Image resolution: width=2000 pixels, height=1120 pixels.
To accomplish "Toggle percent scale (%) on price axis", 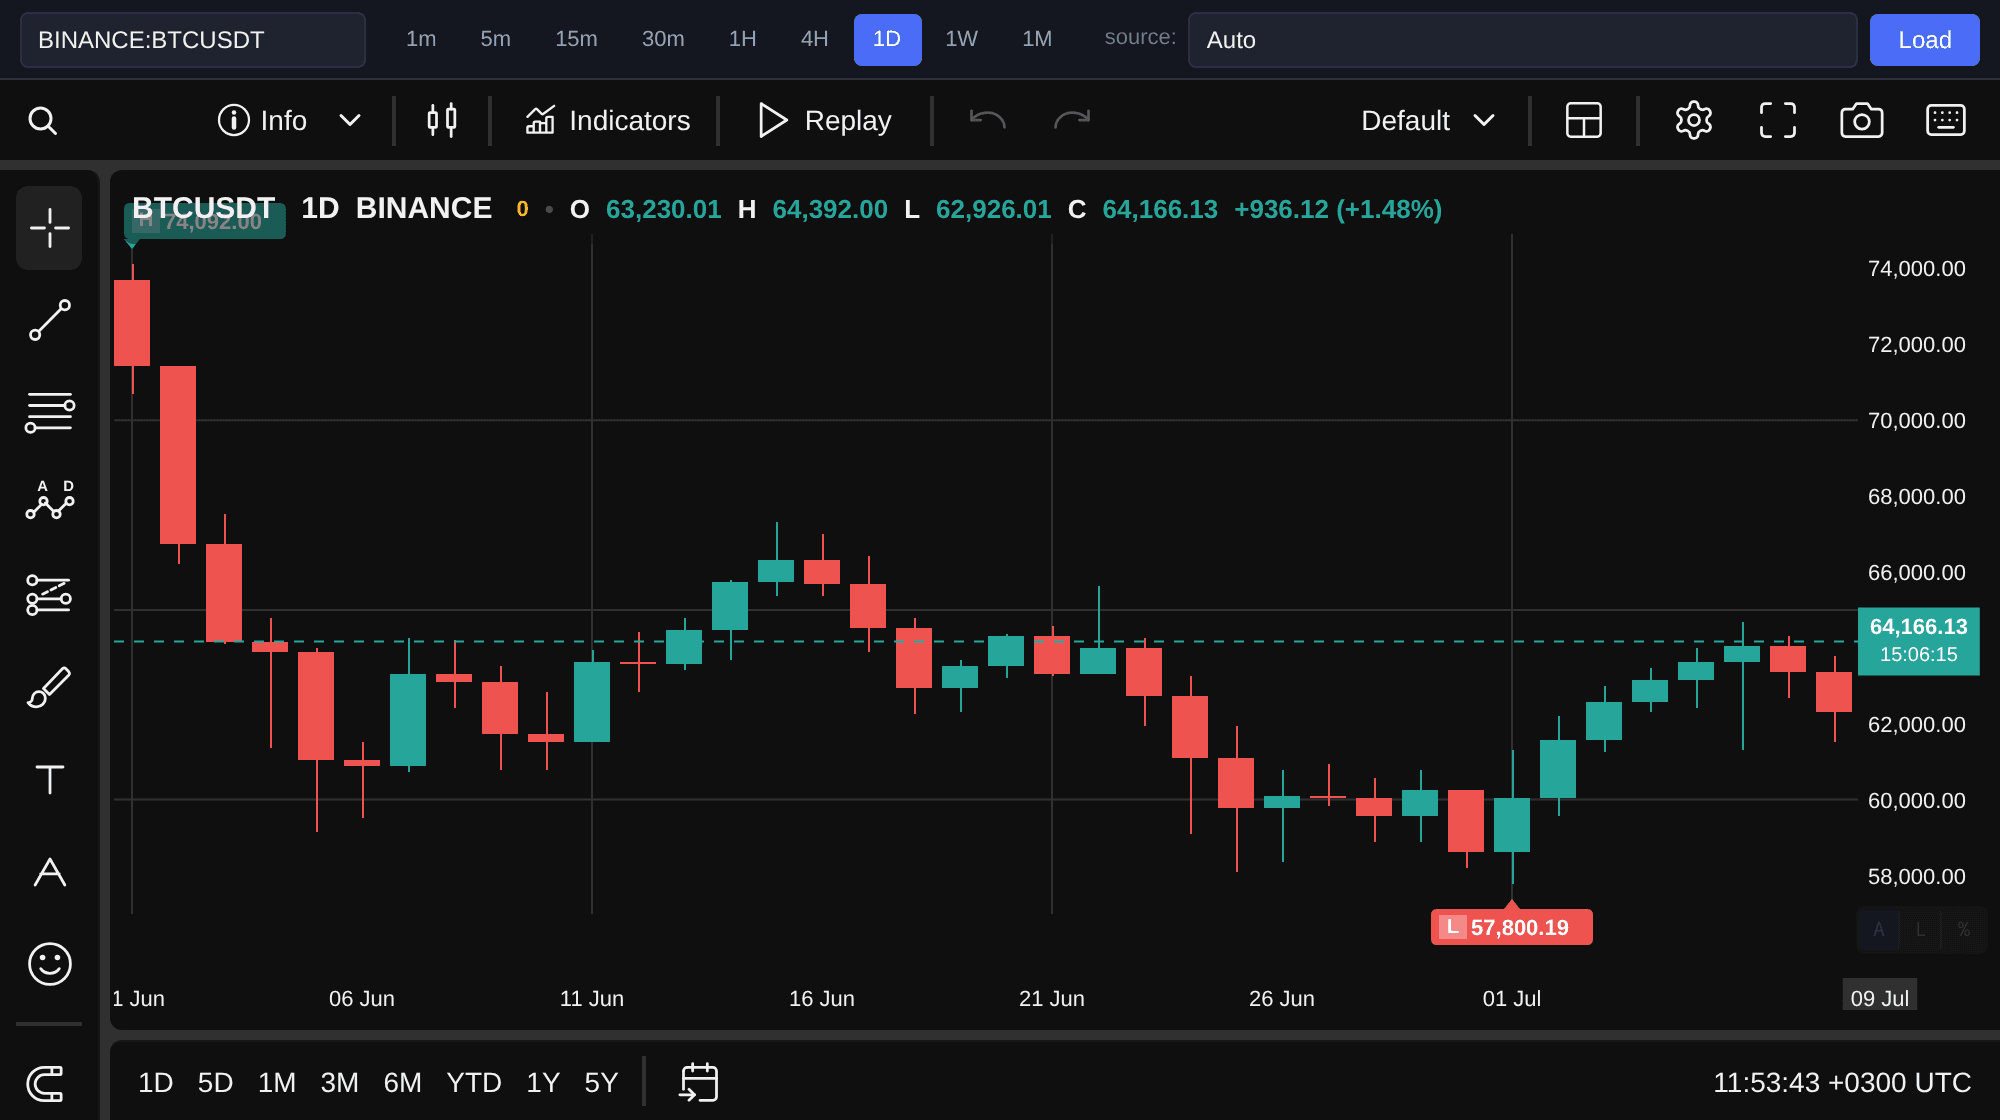I will tap(1963, 929).
